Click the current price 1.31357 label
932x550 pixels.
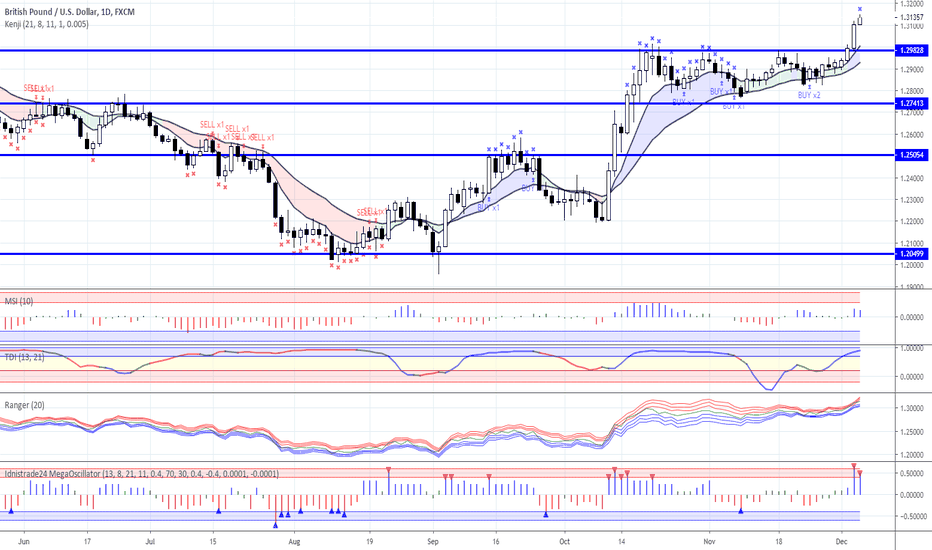(x=910, y=18)
